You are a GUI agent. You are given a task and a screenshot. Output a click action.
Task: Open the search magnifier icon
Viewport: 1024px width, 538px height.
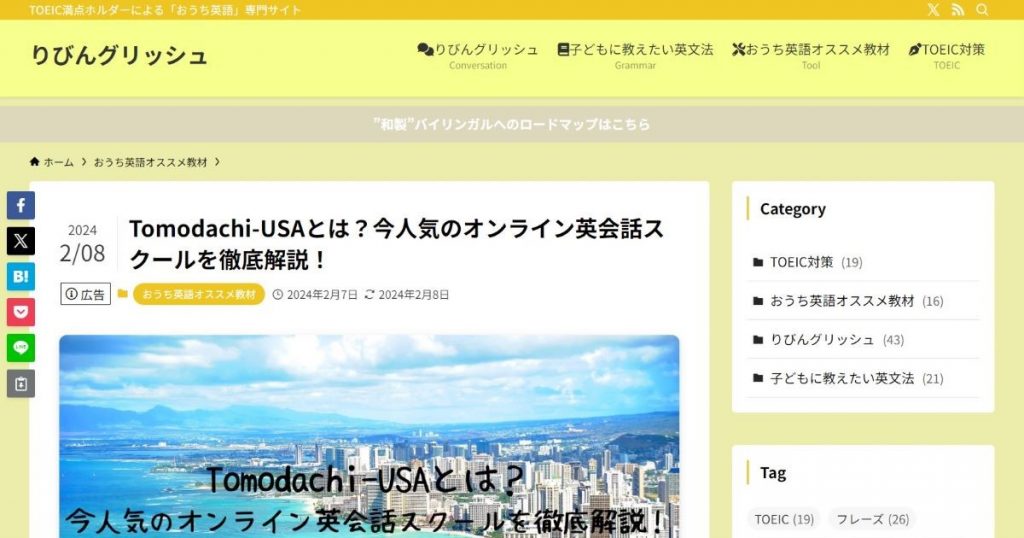tap(982, 10)
